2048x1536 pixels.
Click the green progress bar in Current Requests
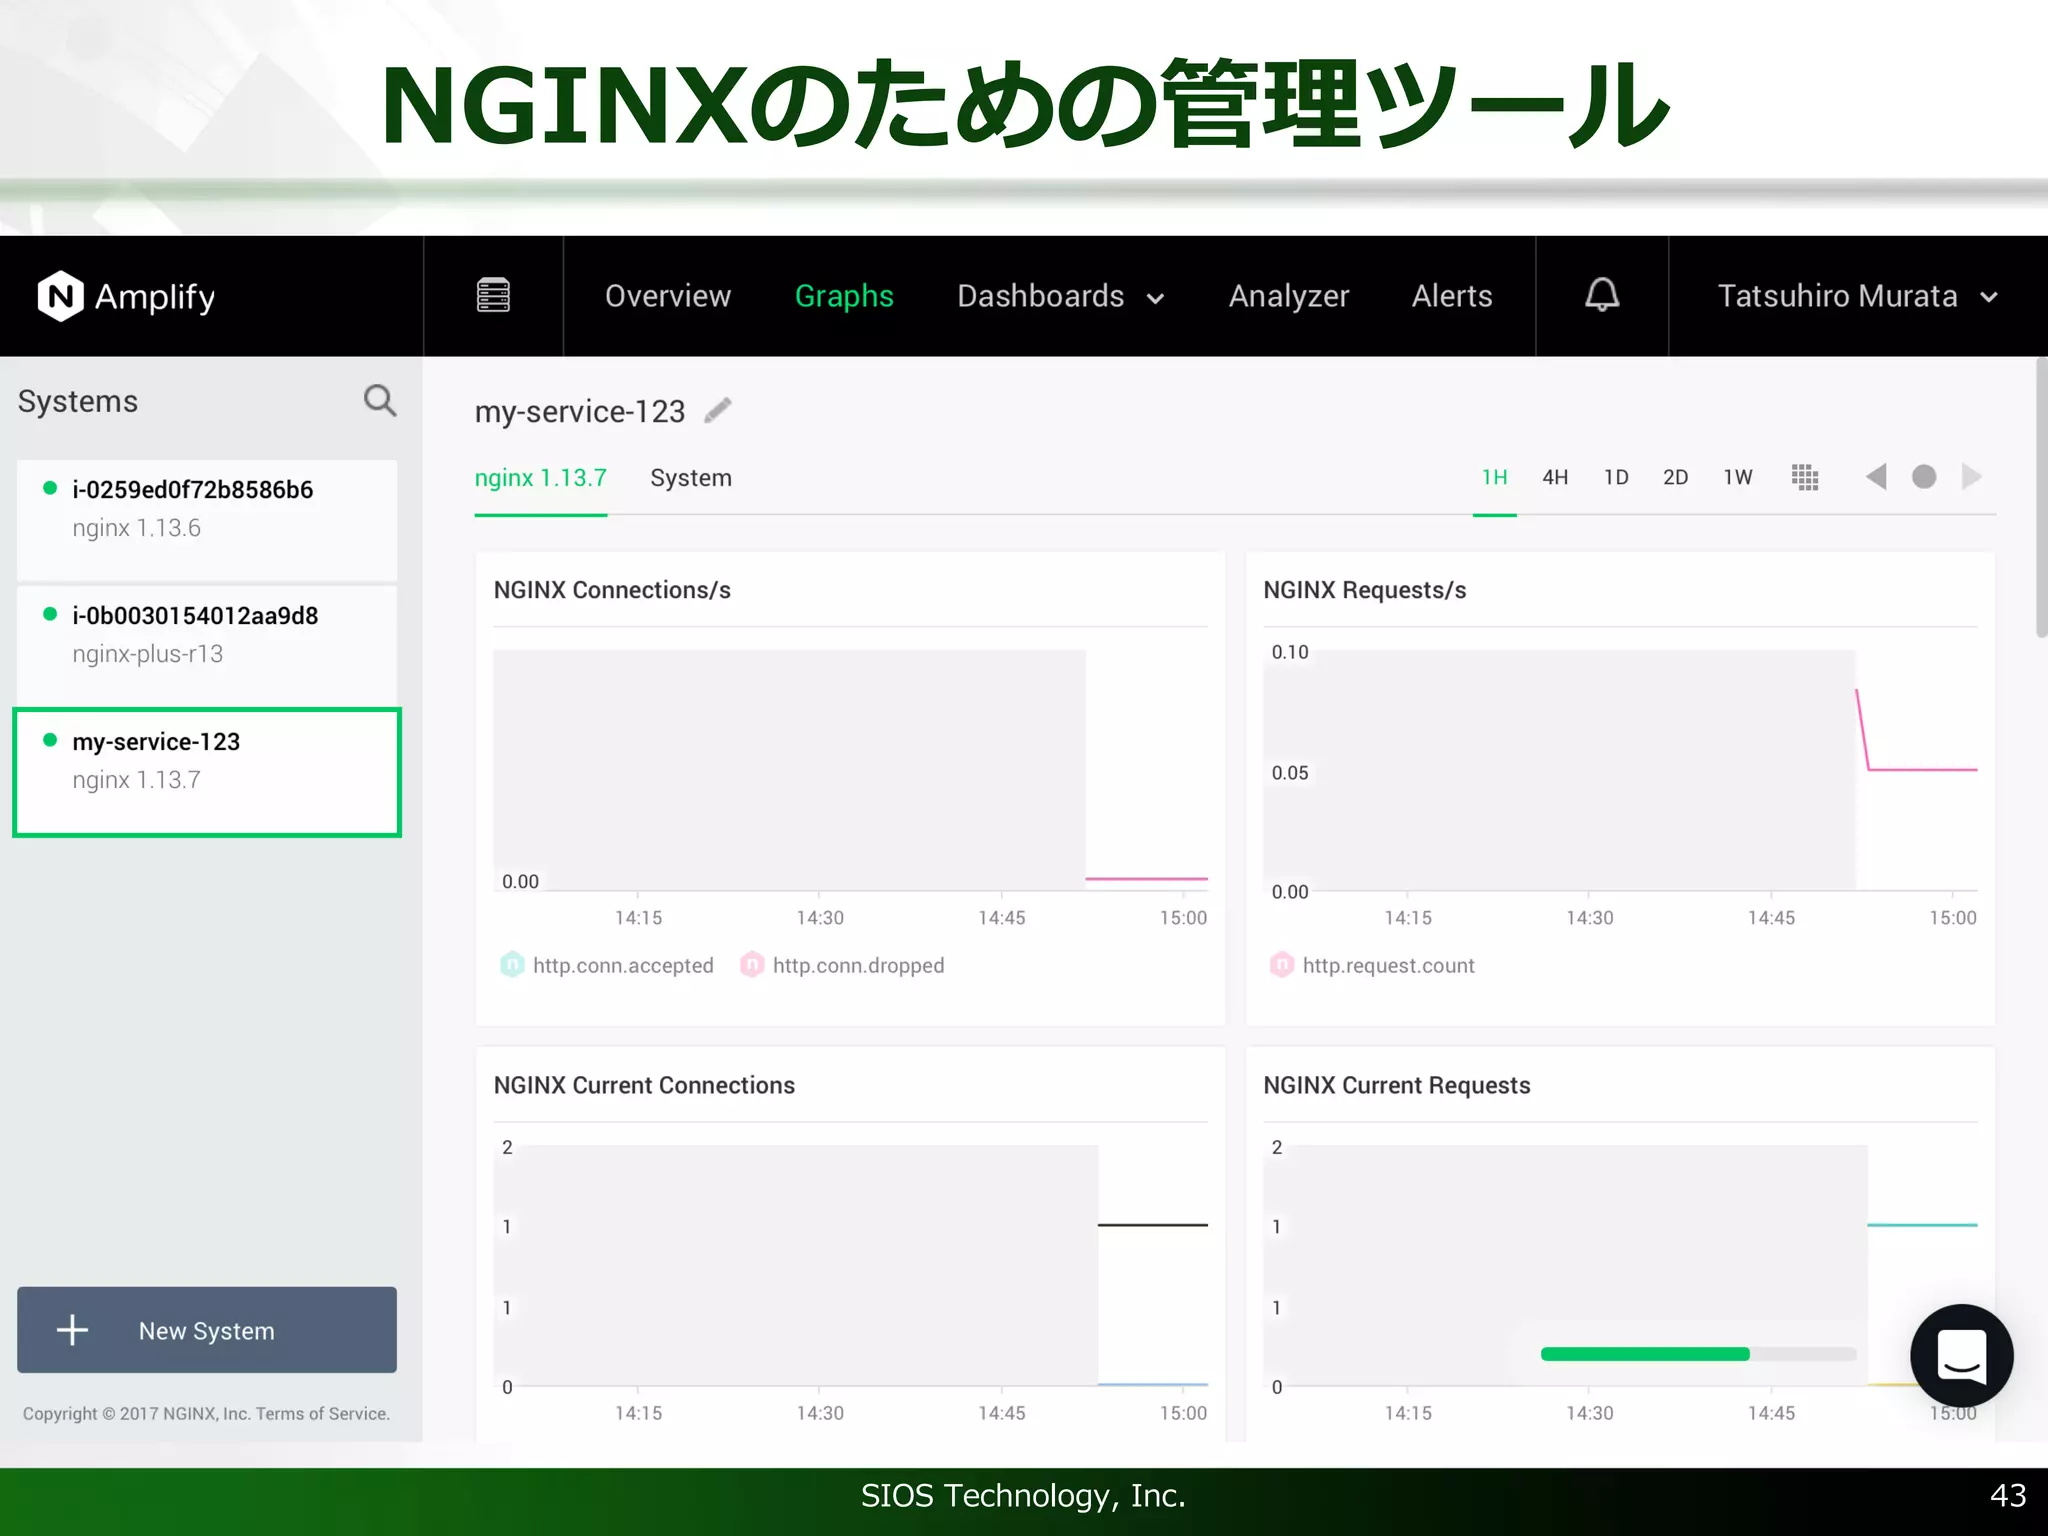pos(1645,1354)
